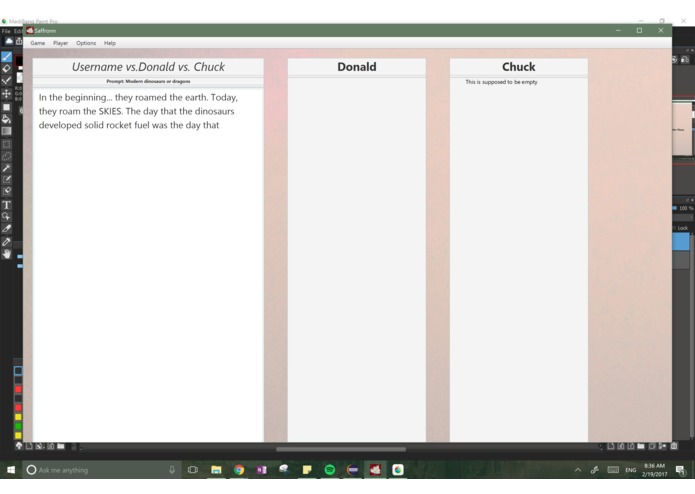695x494 pixels.
Task: Select the Fill rectangle shape tool in MediBang
Action: coord(6,107)
